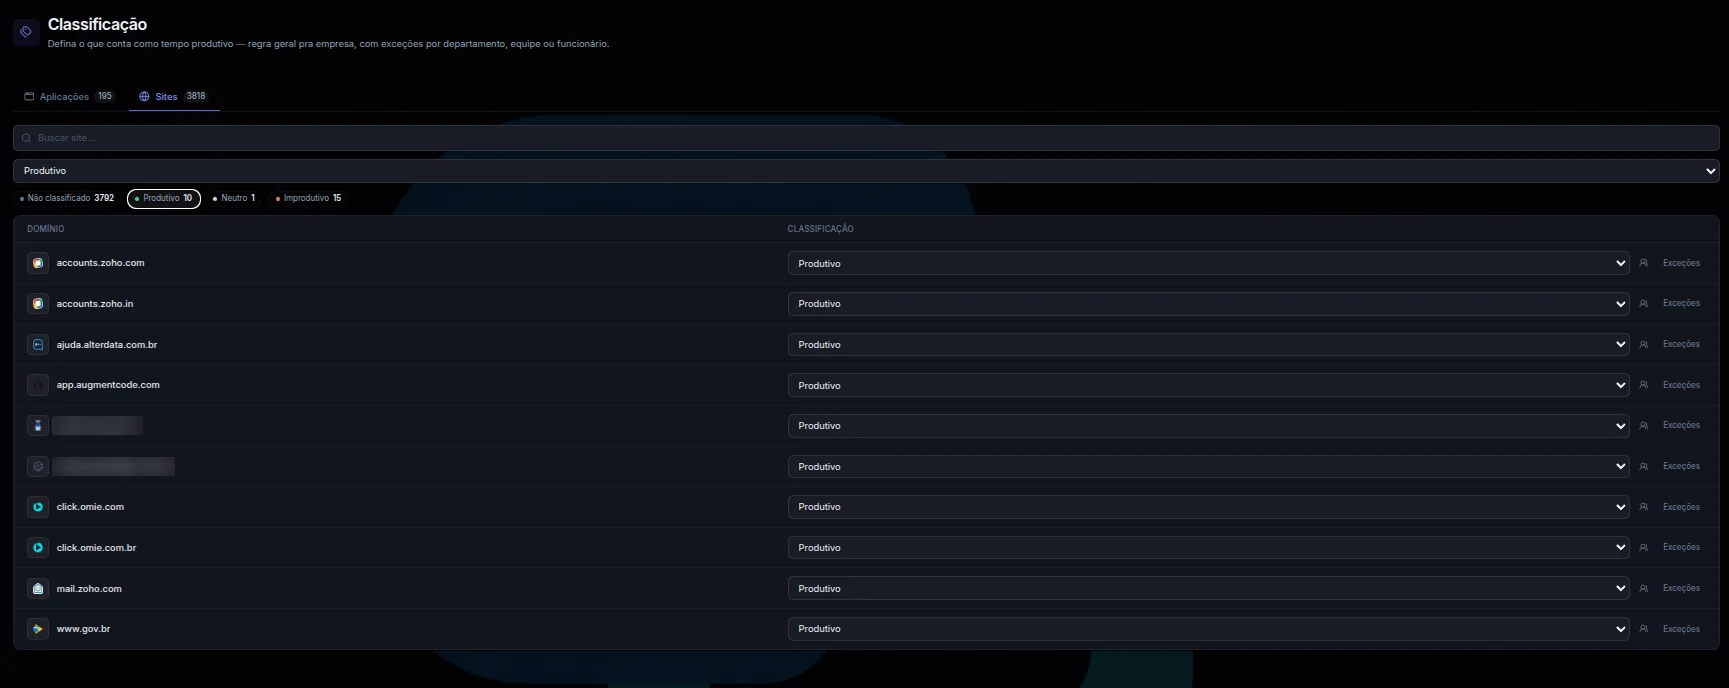Click the click.omie.com favicon

click(38, 507)
